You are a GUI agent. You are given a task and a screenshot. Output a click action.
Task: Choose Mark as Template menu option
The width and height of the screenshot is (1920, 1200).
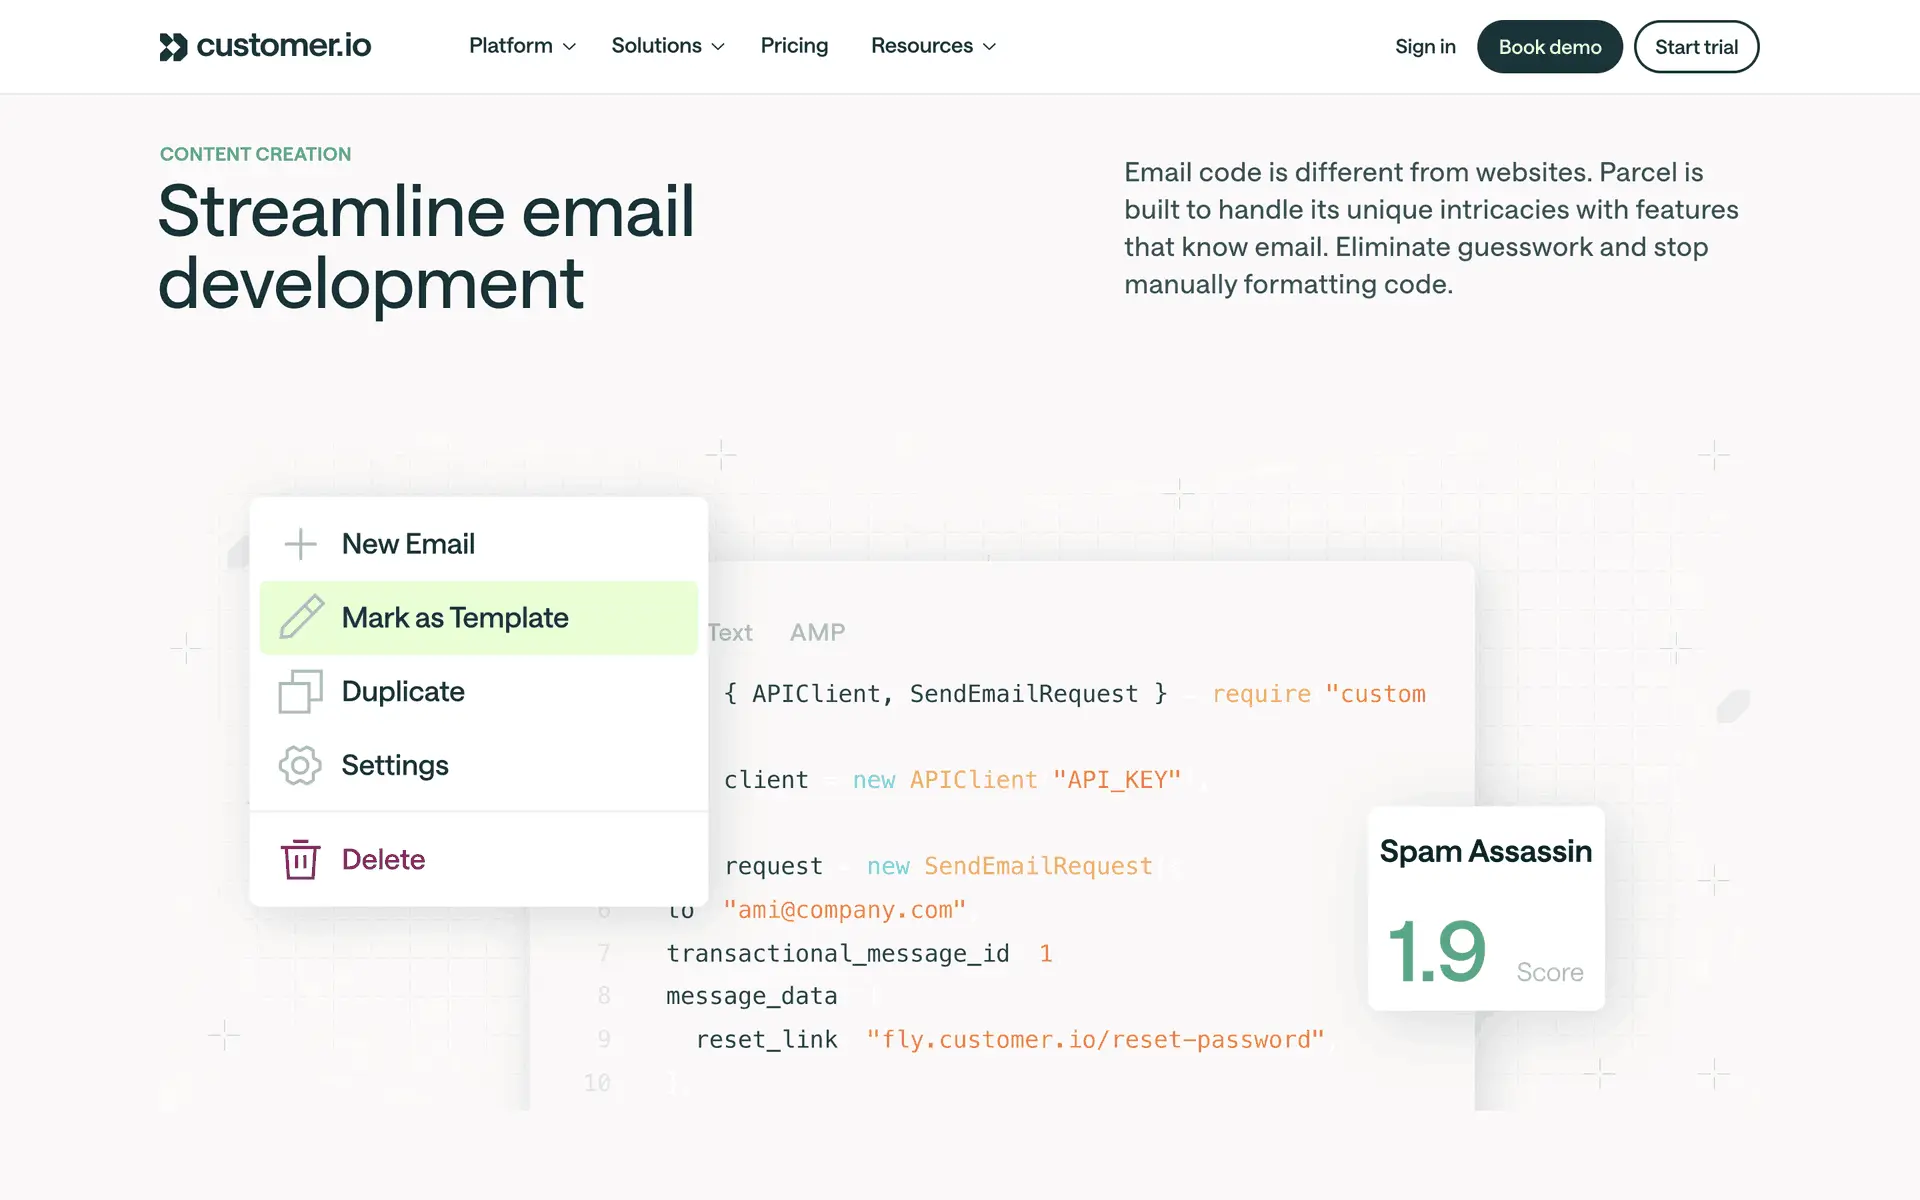tap(455, 618)
